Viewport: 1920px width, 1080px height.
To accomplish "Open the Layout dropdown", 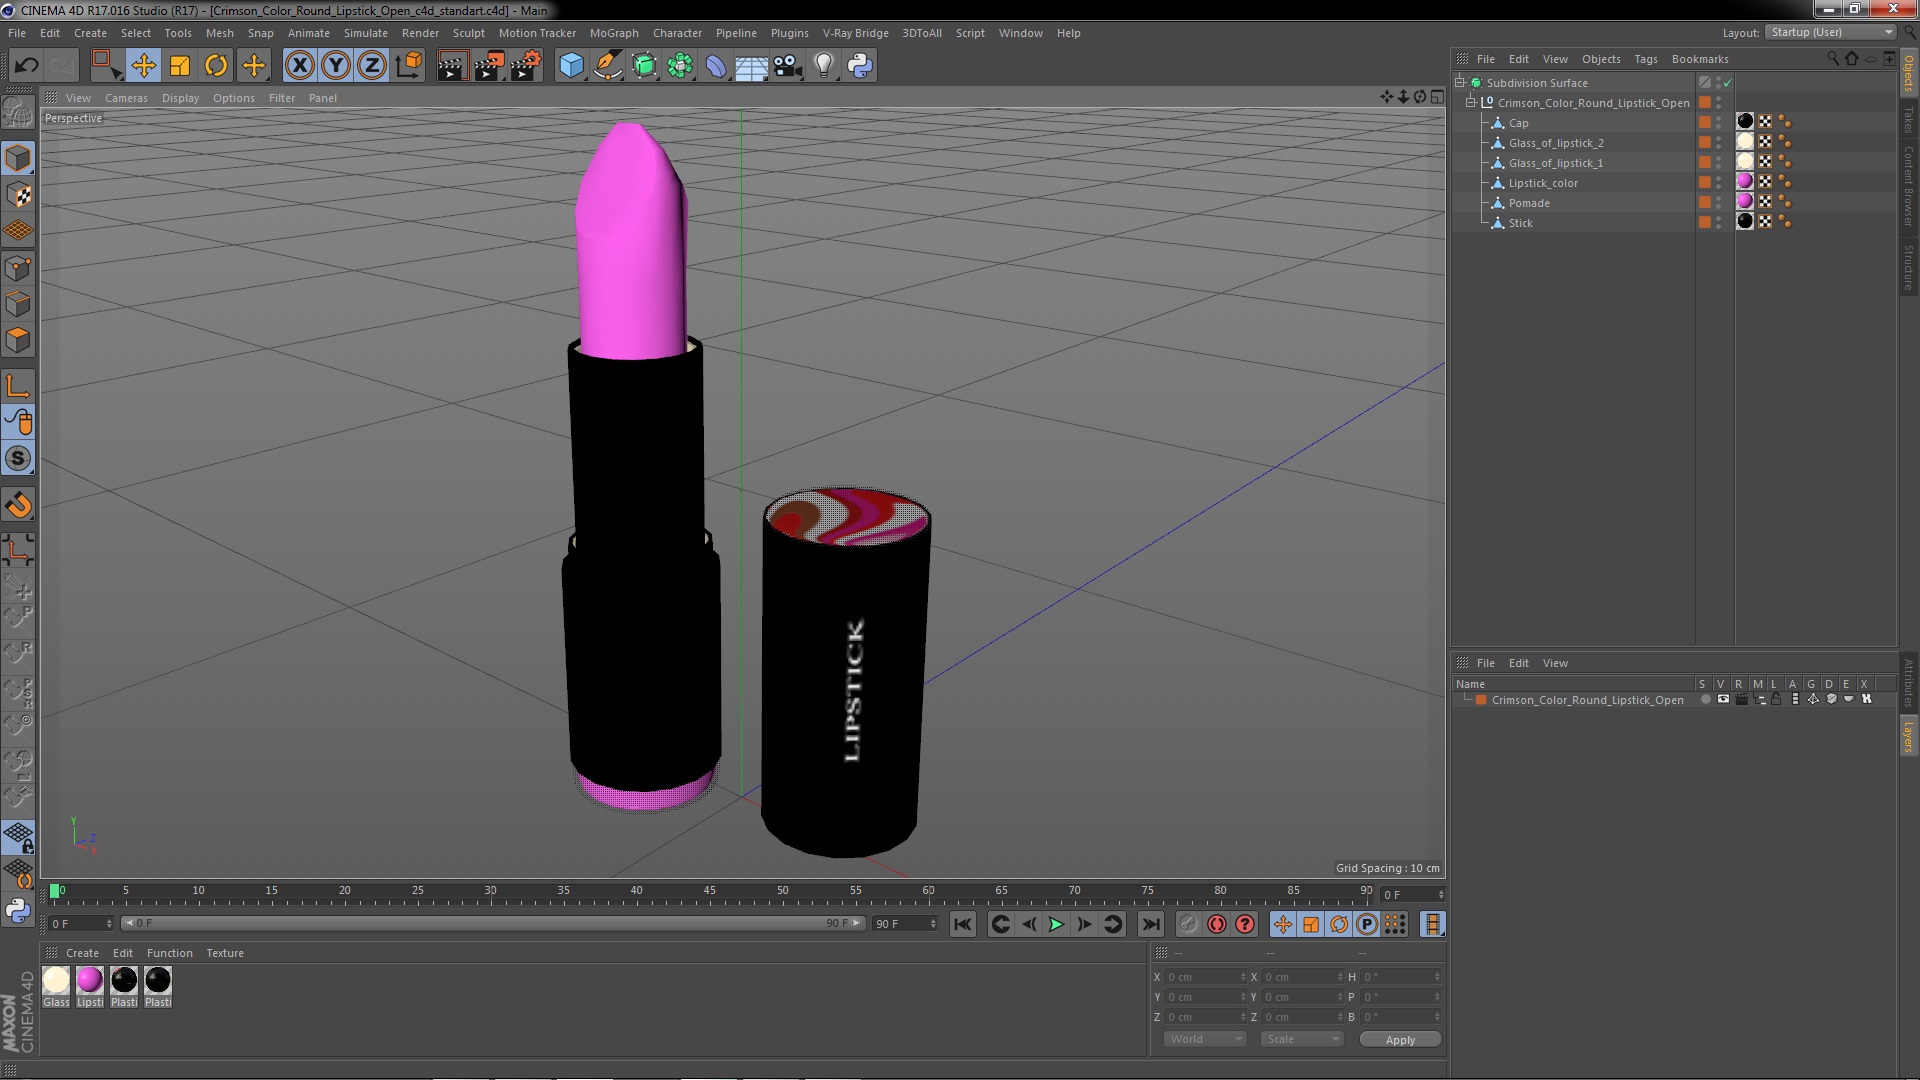I will point(1832,33).
